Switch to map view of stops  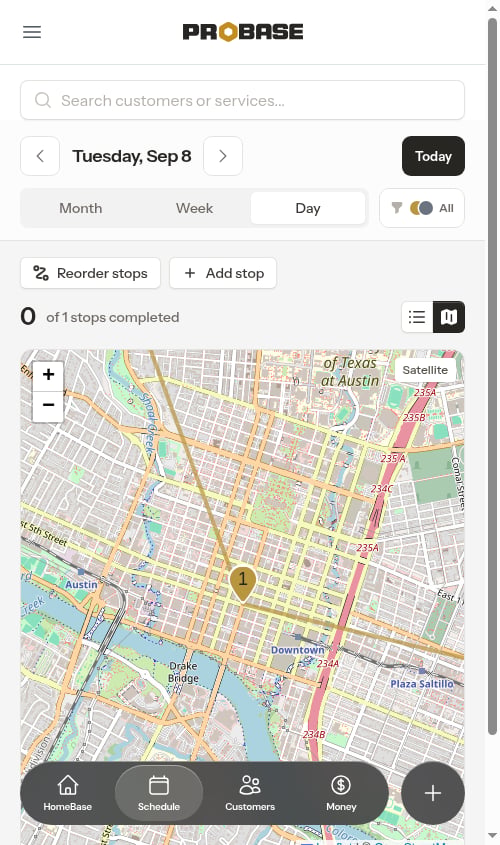(x=449, y=317)
